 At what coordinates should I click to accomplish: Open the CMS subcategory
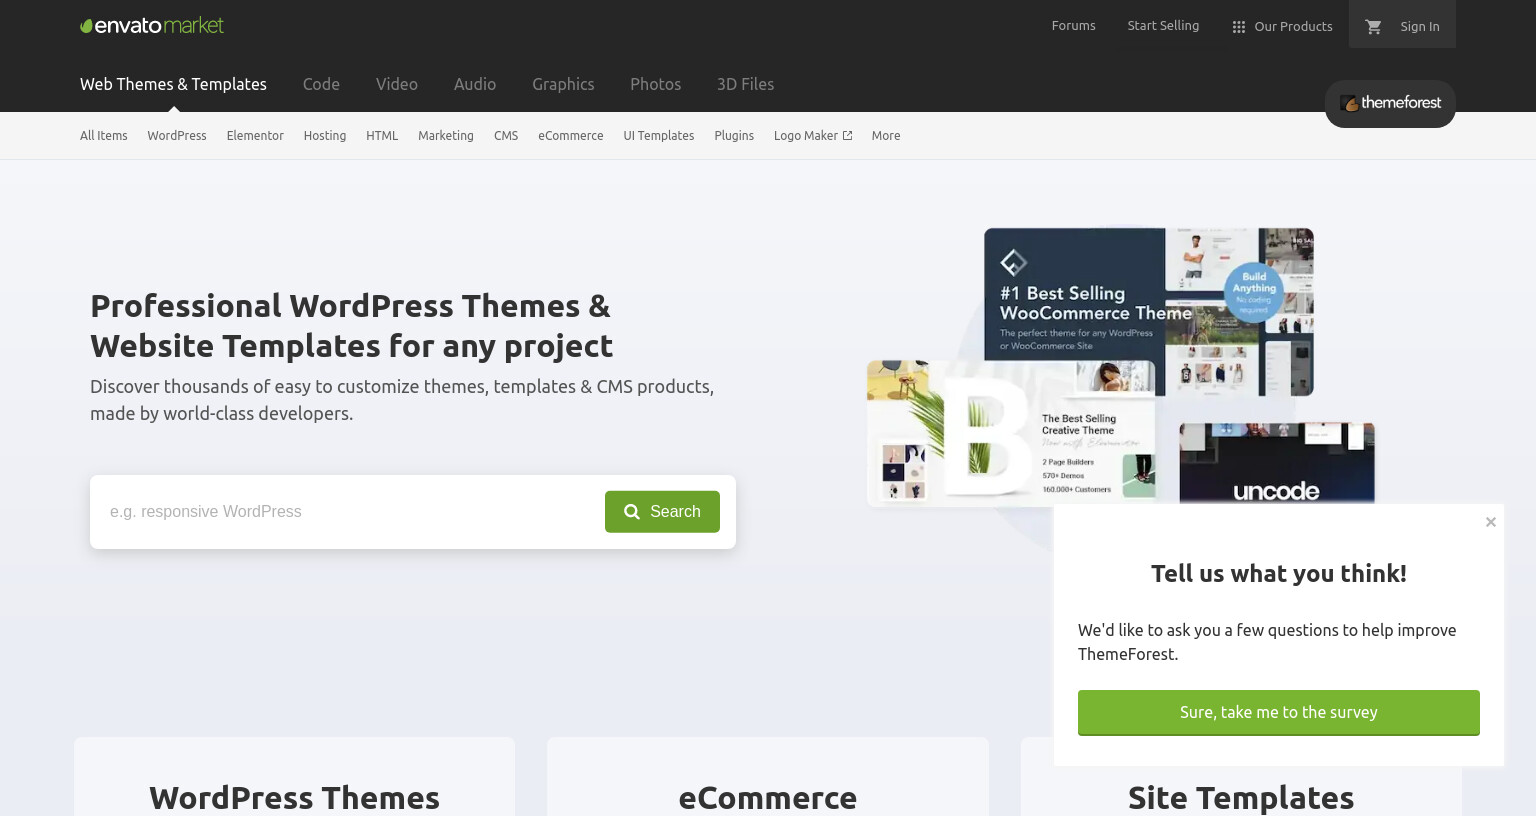506,136
